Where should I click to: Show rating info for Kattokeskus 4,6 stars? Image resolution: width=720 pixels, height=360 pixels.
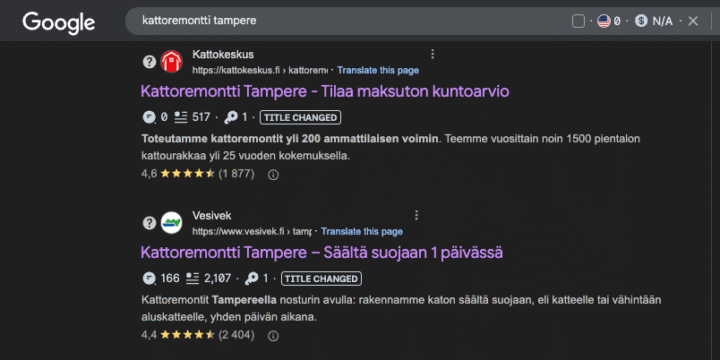click(x=273, y=175)
